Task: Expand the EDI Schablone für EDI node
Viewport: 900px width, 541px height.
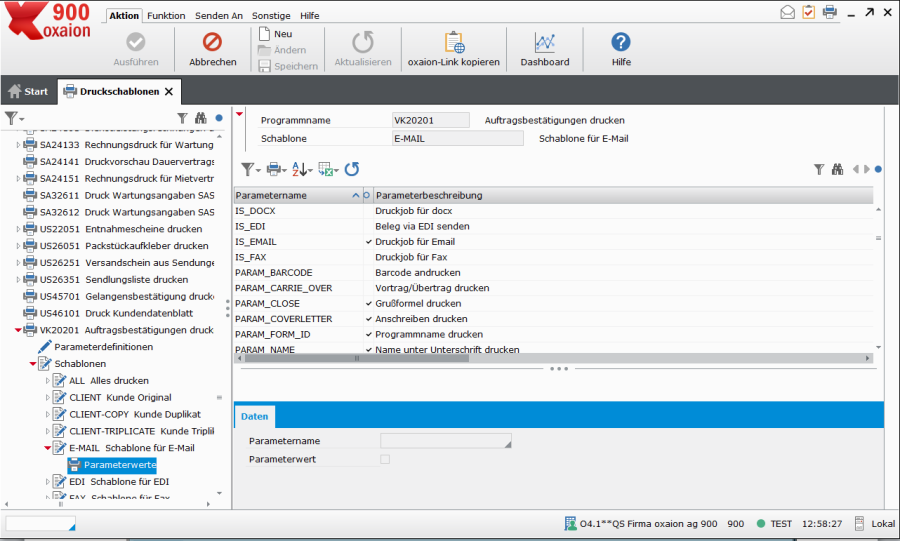Action: [x=48, y=482]
